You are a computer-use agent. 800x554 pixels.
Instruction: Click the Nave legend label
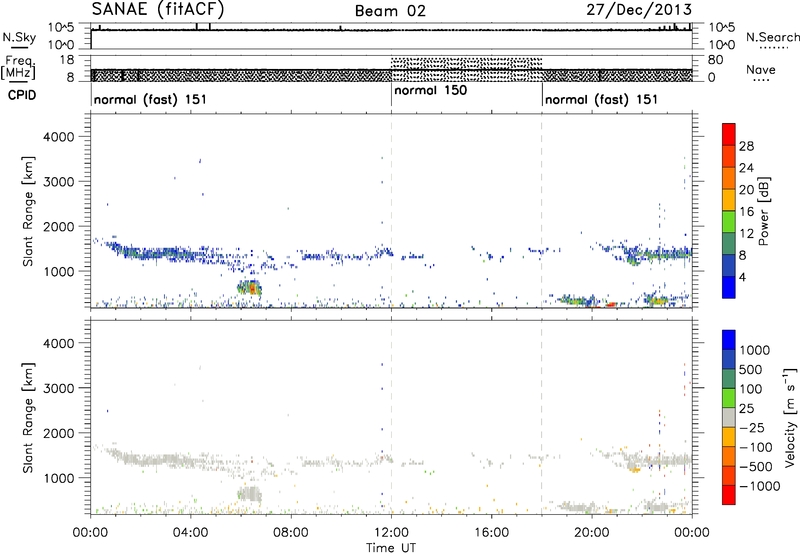click(761, 69)
